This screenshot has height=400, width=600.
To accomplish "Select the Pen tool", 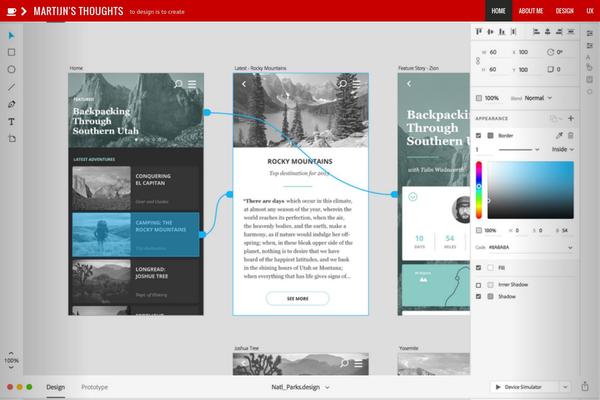I will pos(11,104).
